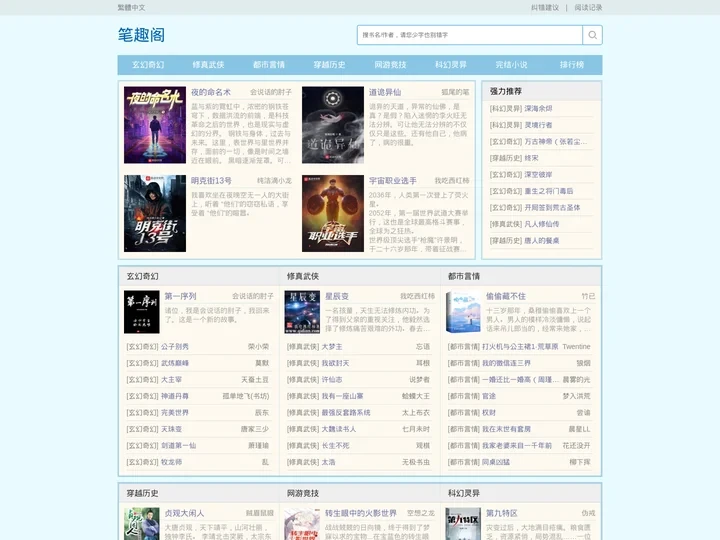The height and width of the screenshot is (540, 720).
Task: Open the 星辰变 title link
Action: [x=337, y=296]
